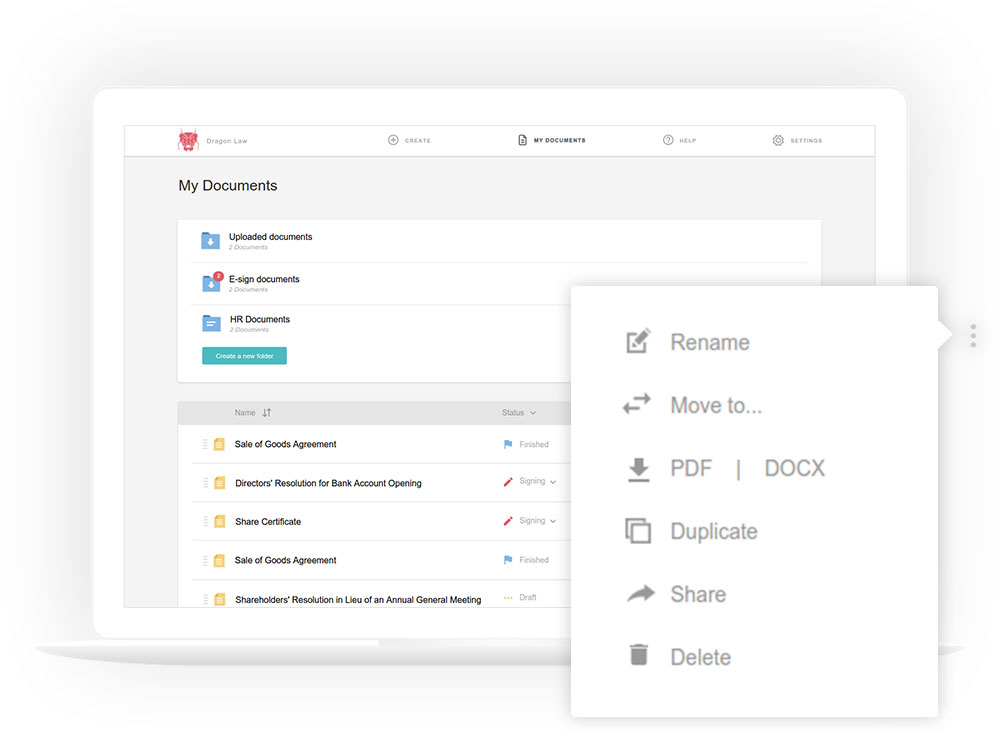Viewport: 1000px width, 750px height.
Task: Open the Uploaded documents folder
Action: click(x=270, y=237)
